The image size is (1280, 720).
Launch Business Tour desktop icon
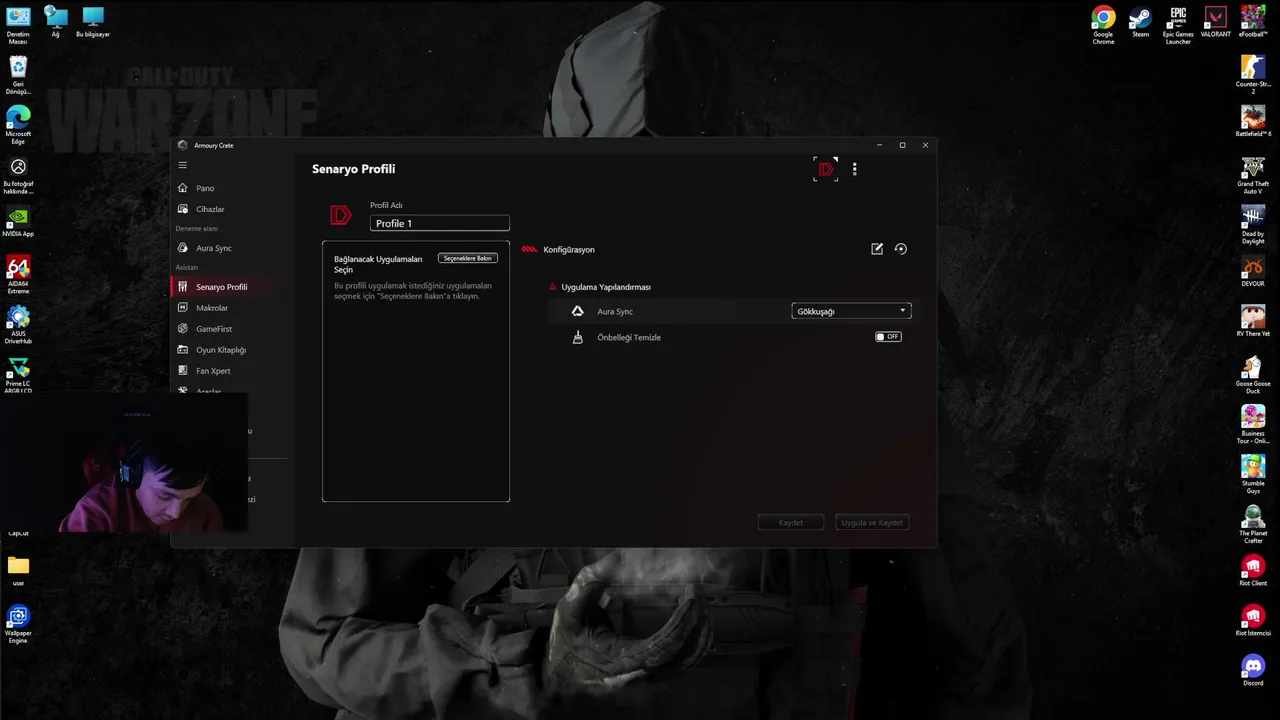1253,425
